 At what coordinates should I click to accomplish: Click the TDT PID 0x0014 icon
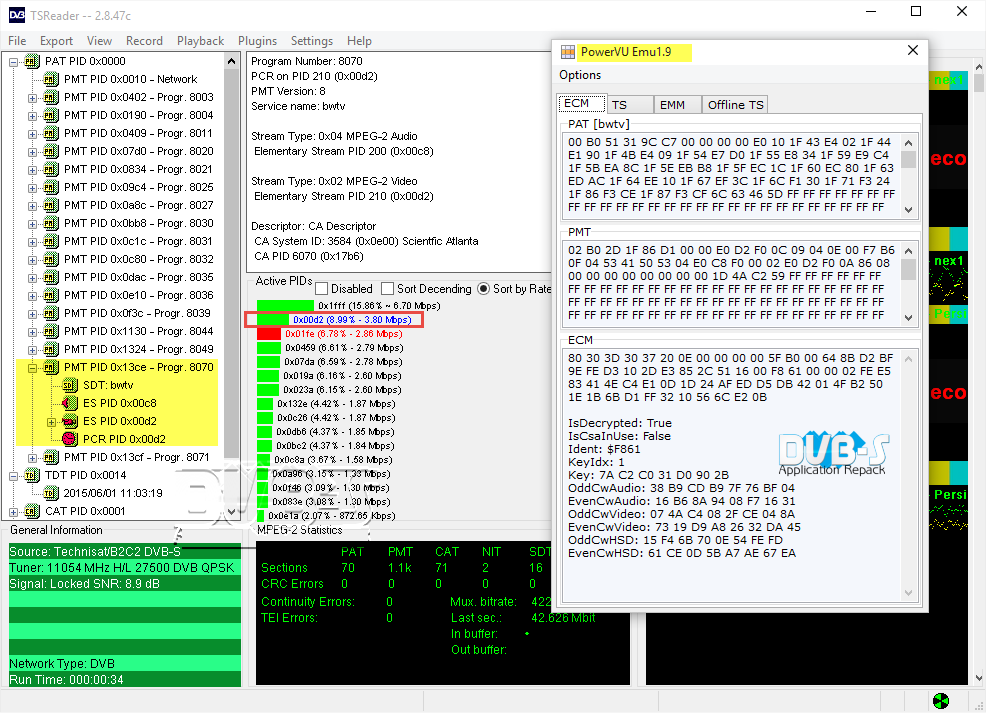[31, 475]
